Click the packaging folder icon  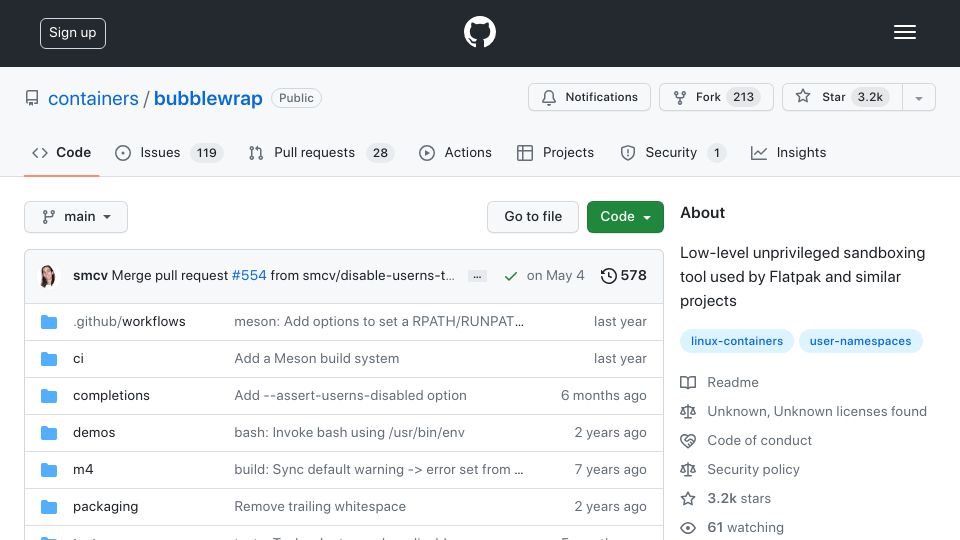49,507
